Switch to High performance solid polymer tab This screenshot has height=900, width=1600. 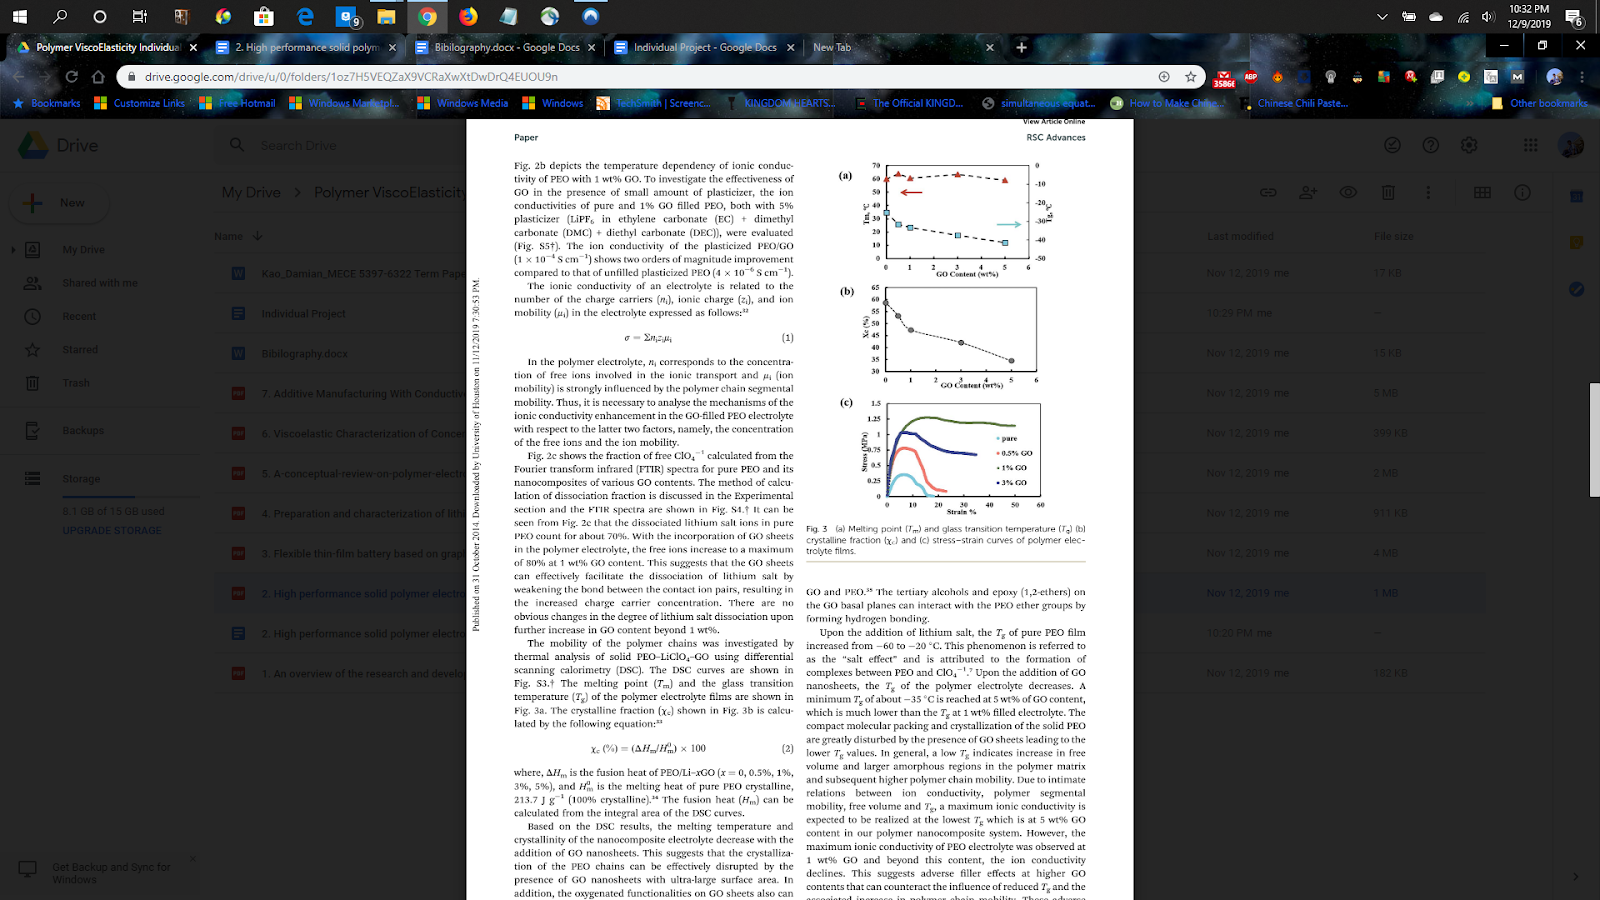coord(306,47)
